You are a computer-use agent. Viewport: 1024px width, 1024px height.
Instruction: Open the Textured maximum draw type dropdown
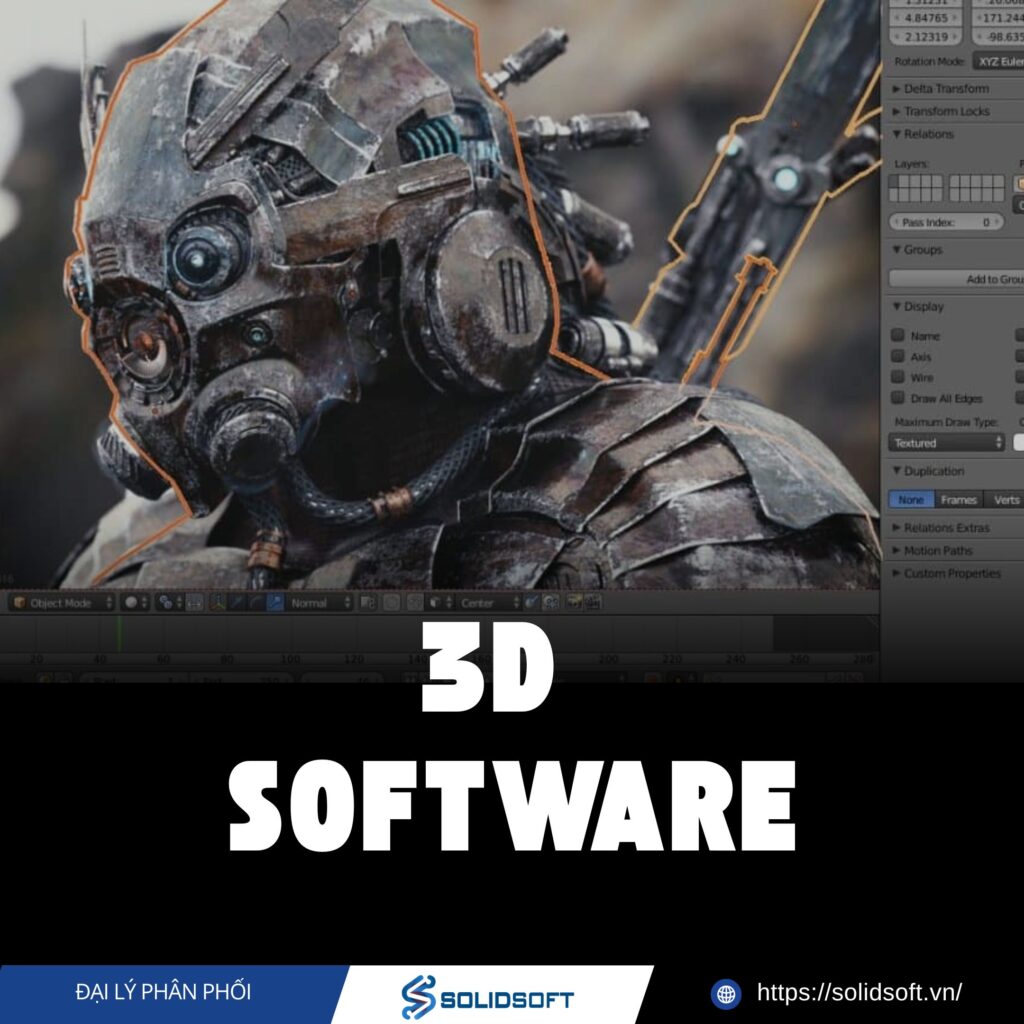click(x=946, y=443)
